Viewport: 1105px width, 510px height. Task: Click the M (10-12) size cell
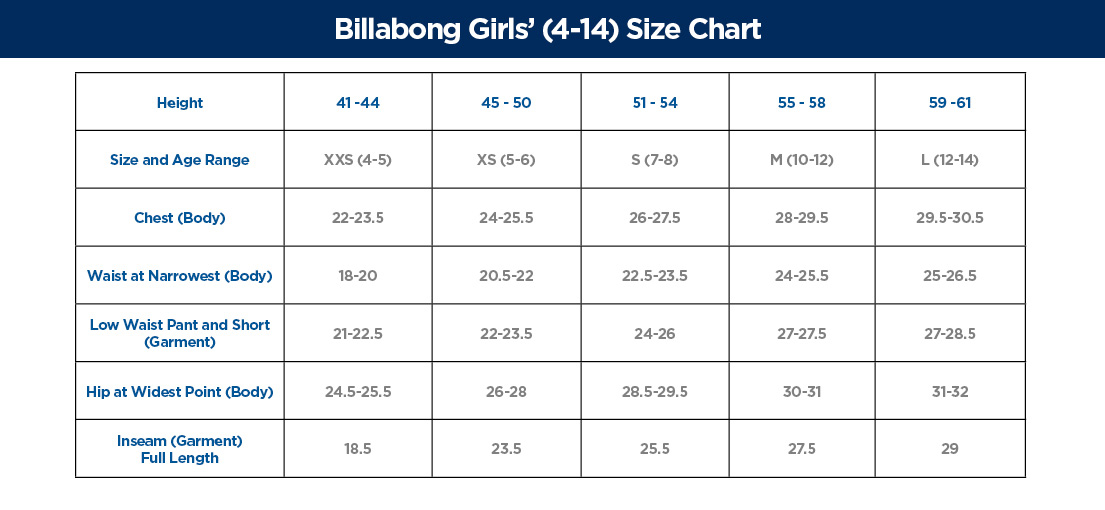[802, 160]
